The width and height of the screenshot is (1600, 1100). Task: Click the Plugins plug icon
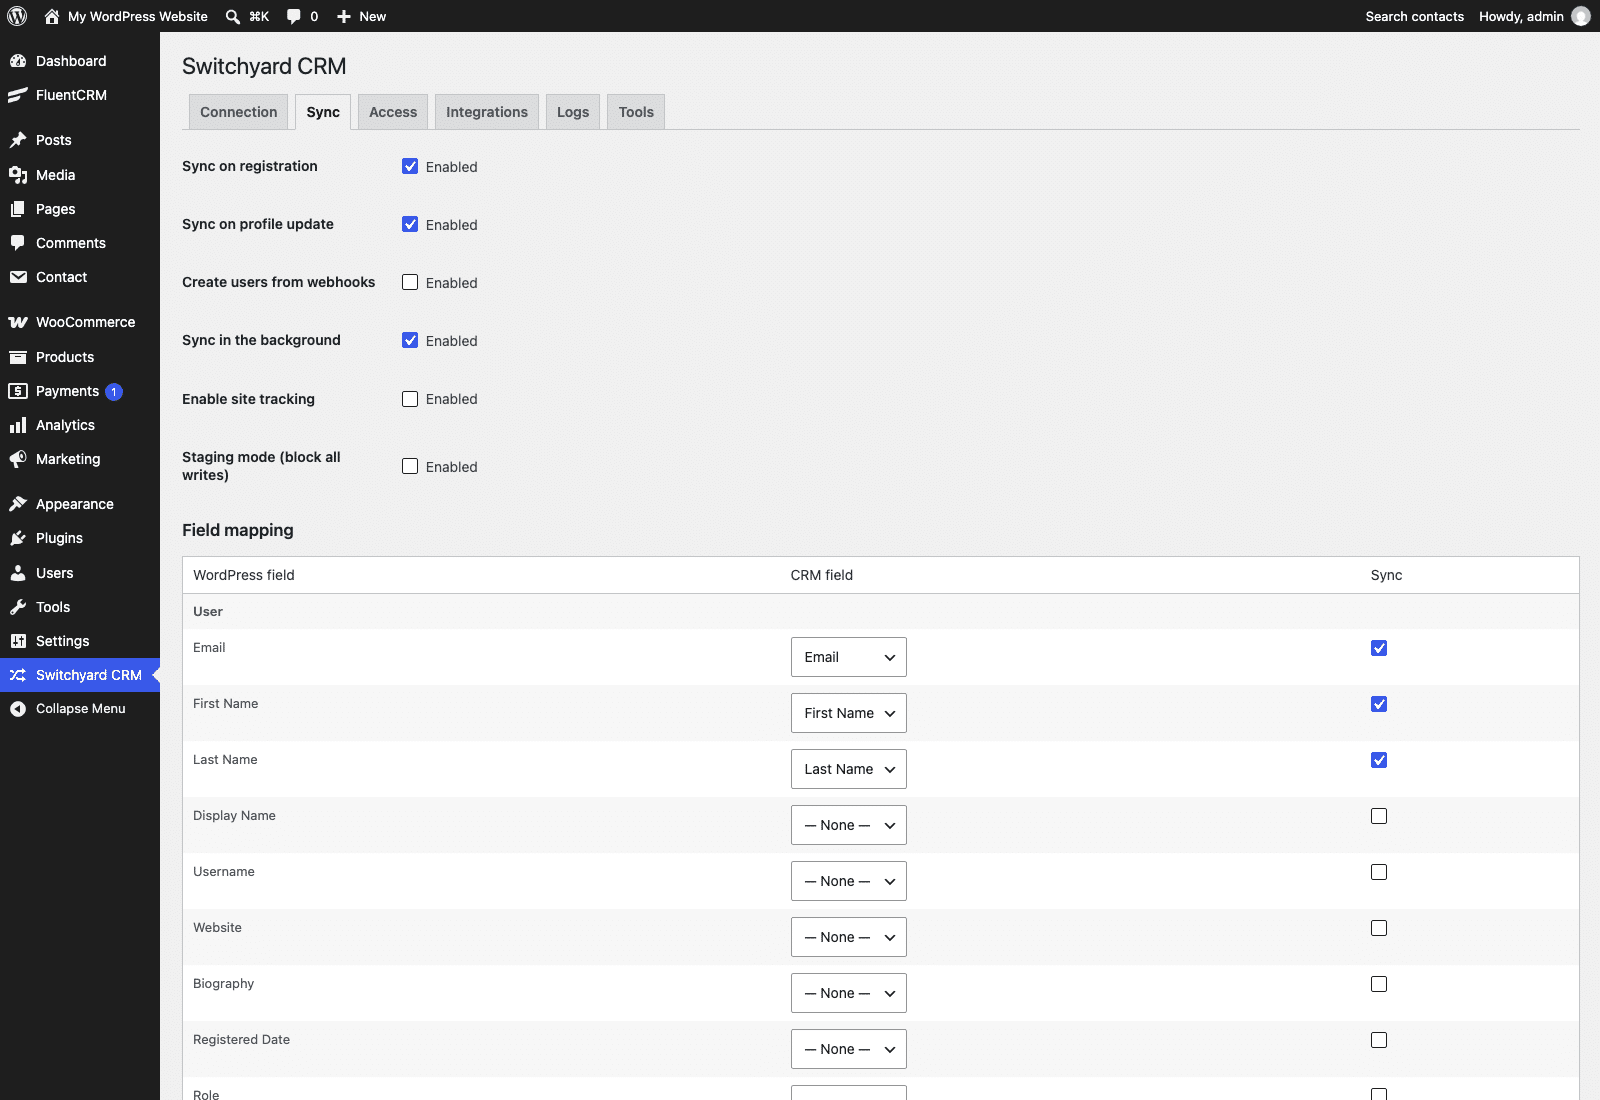(x=18, y=538)
